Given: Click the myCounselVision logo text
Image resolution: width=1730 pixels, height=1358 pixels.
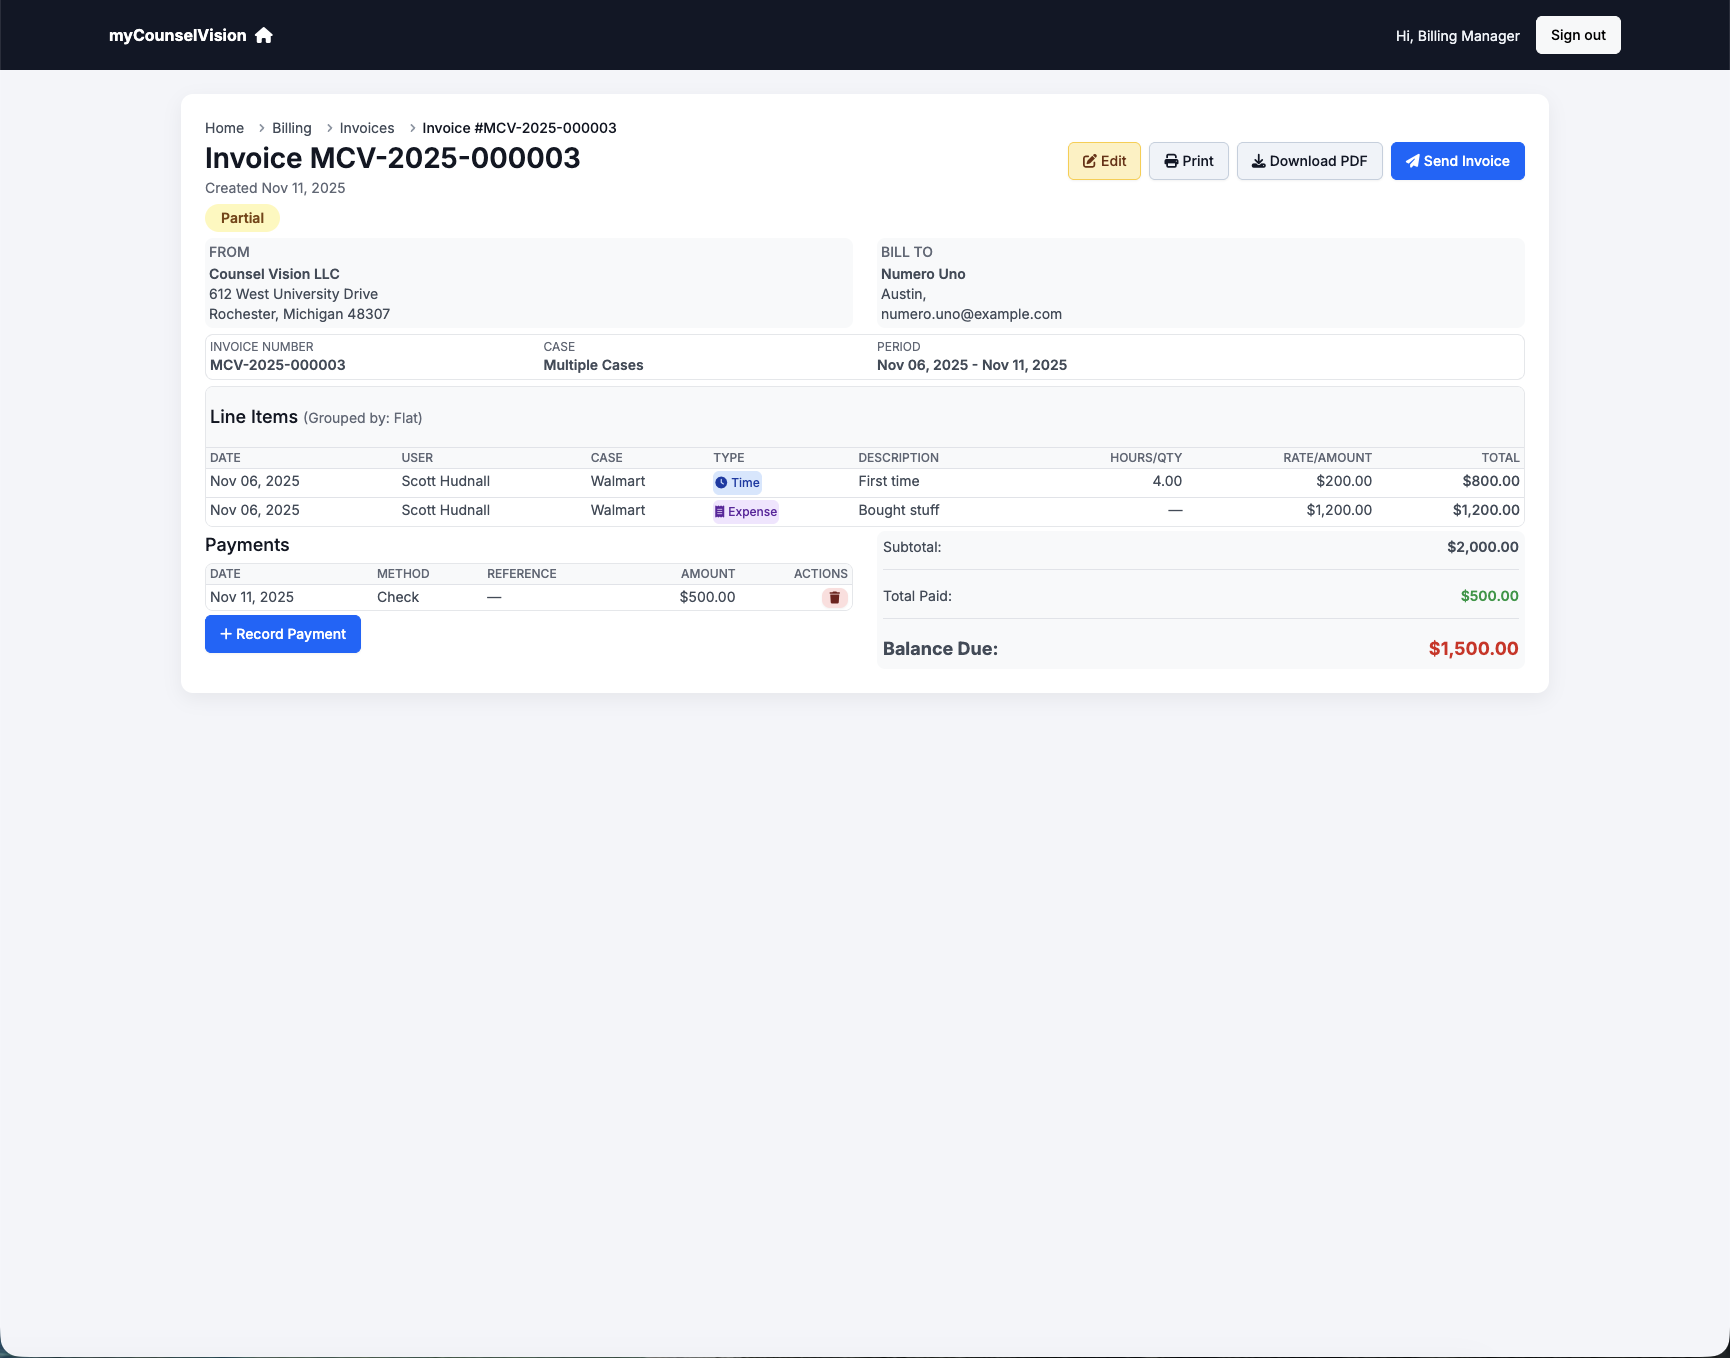Looking at the screenshot, I should click(x=177, y=36).
